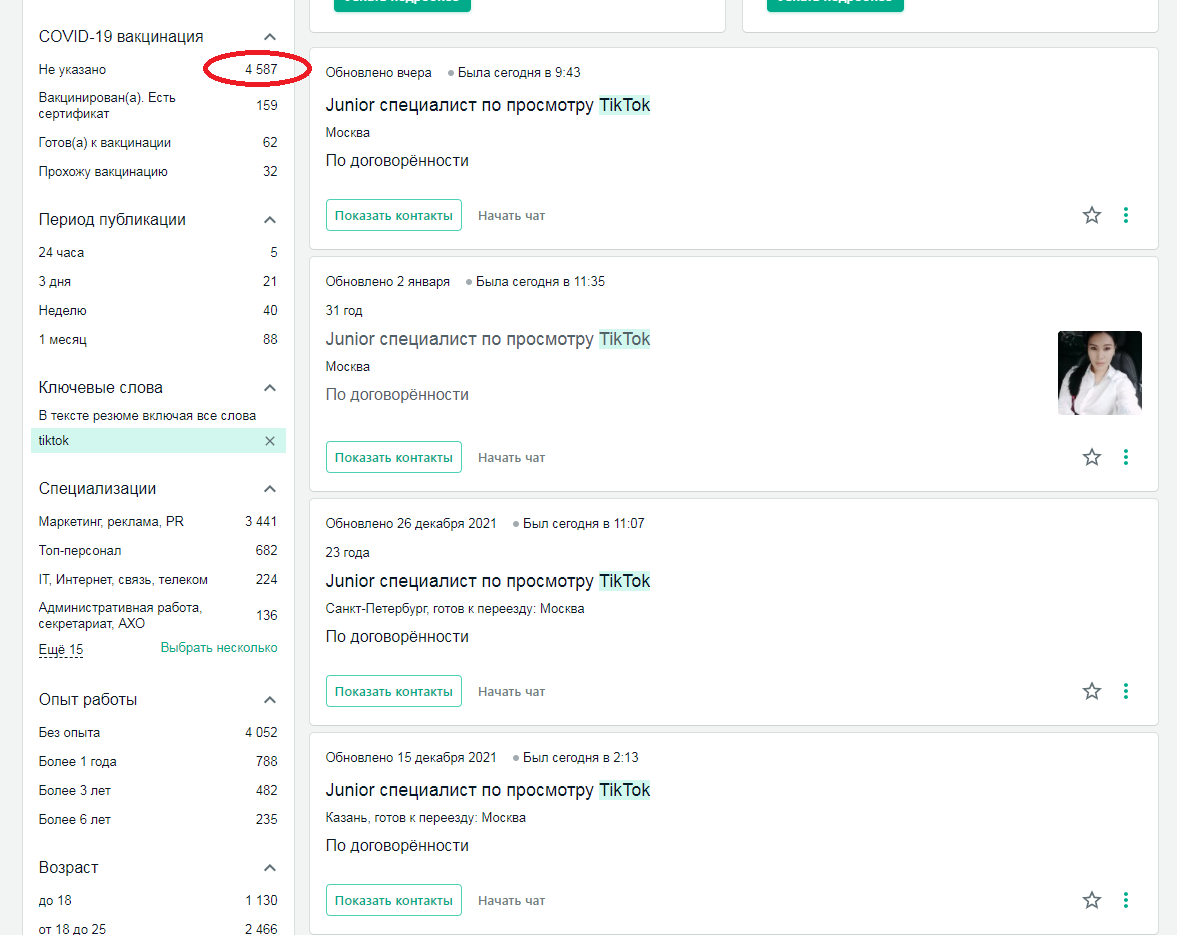The width and height of the screenshot is (1177, 935).
Task: Open the Saint Petersburg candidate's resume title
Action: point(488,581)
